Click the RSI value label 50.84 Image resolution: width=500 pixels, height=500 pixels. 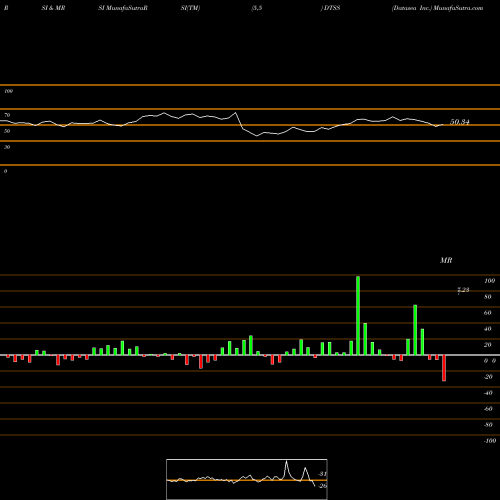460,122
